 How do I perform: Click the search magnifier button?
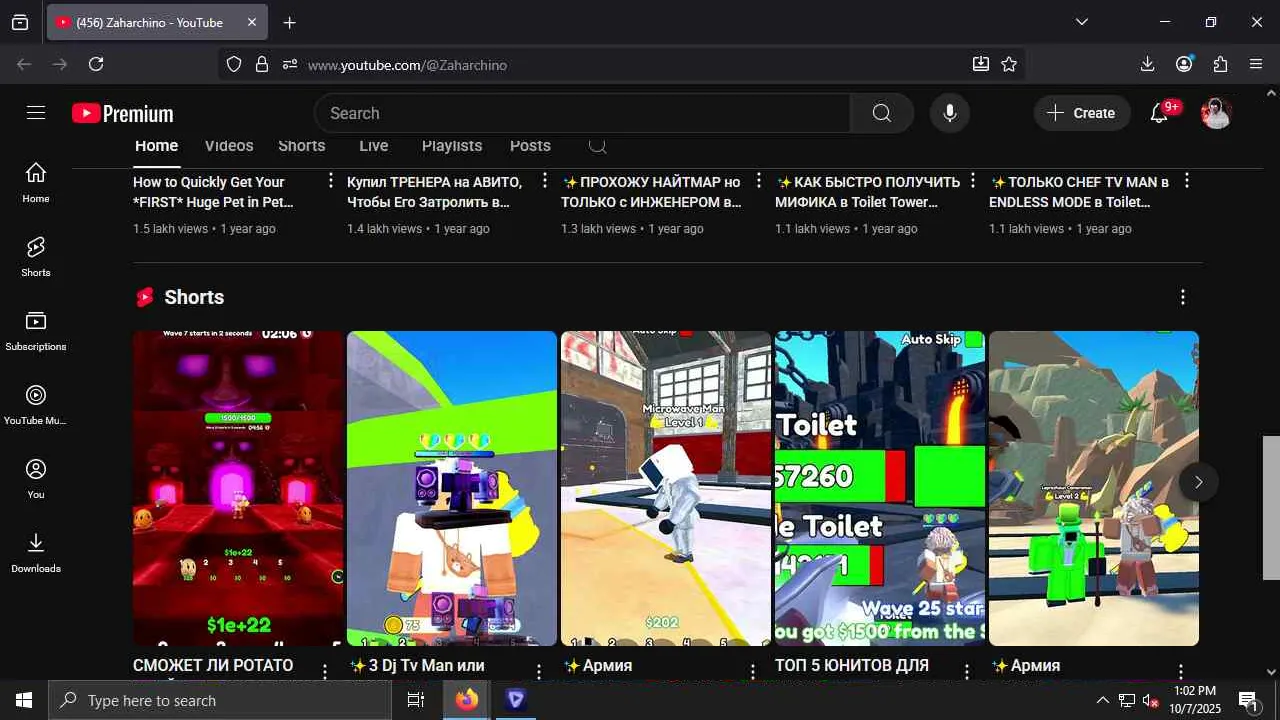coord(881,113)
